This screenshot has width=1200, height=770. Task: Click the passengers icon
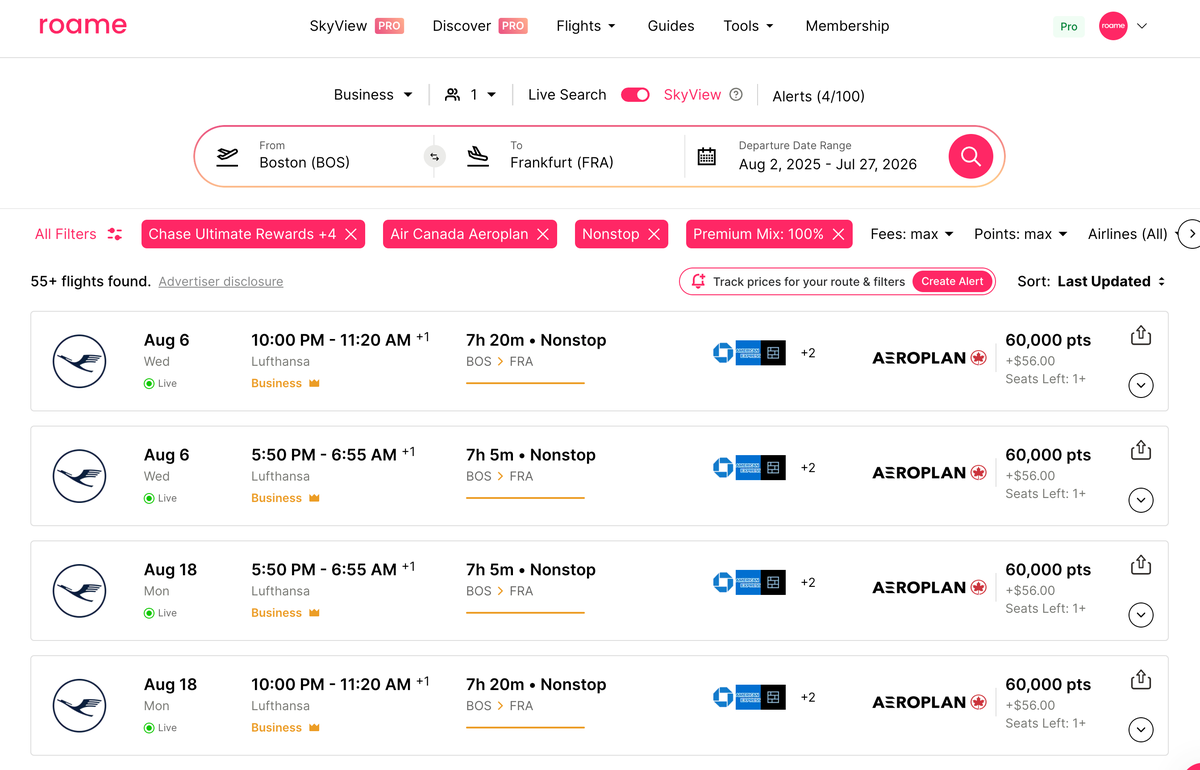tap(453, 95)
